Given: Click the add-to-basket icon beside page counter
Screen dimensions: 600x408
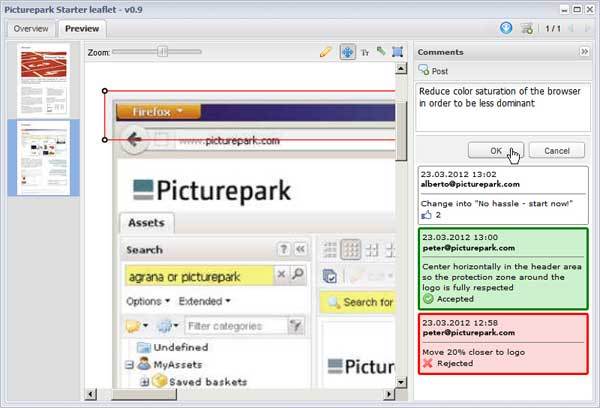Looking at the screenshot, I should 527,28.
